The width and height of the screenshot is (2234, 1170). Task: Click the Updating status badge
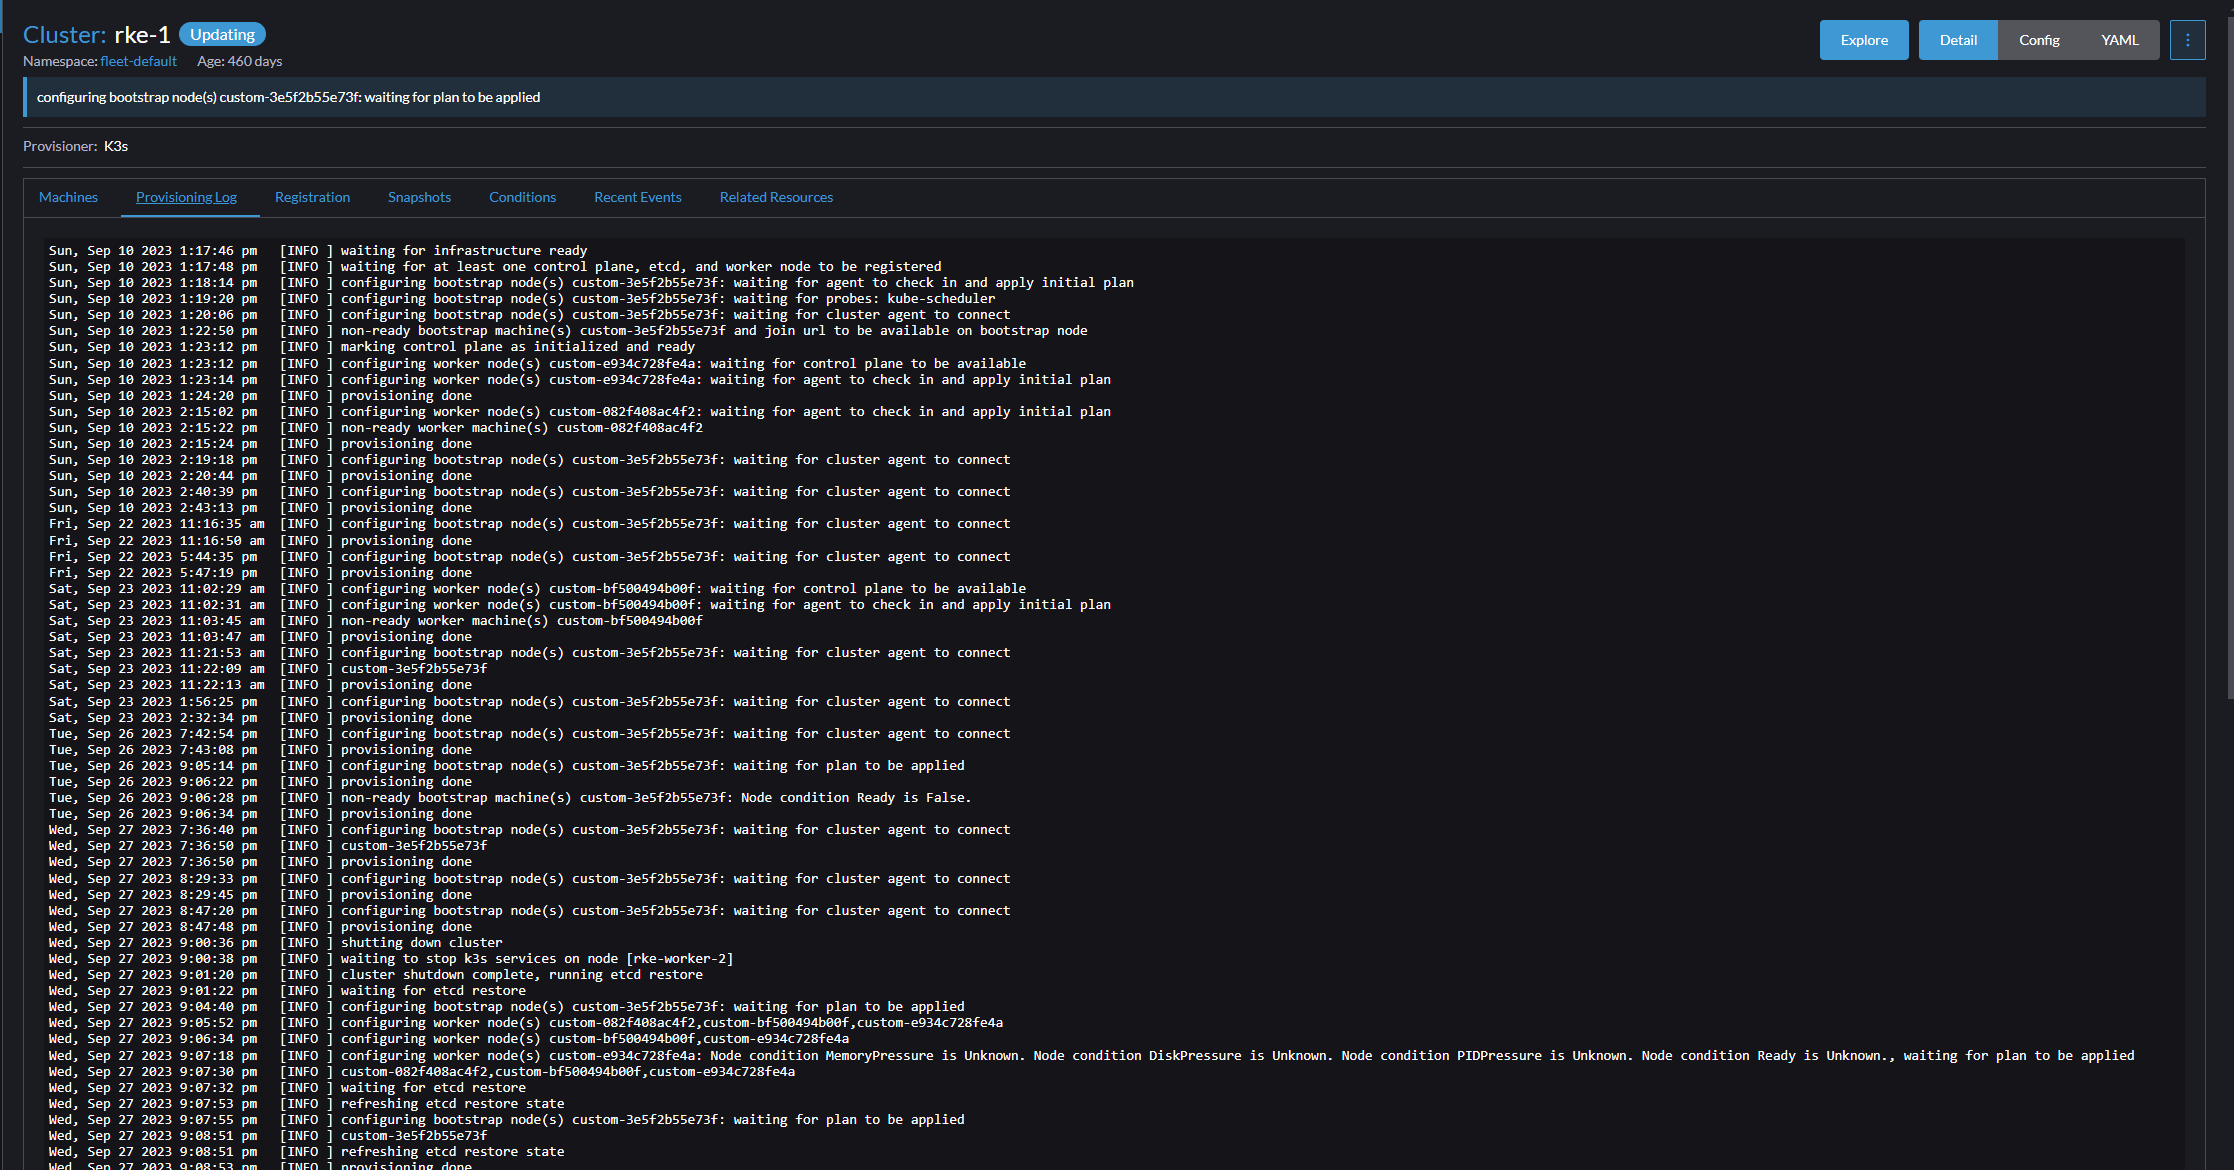(222, 35)
